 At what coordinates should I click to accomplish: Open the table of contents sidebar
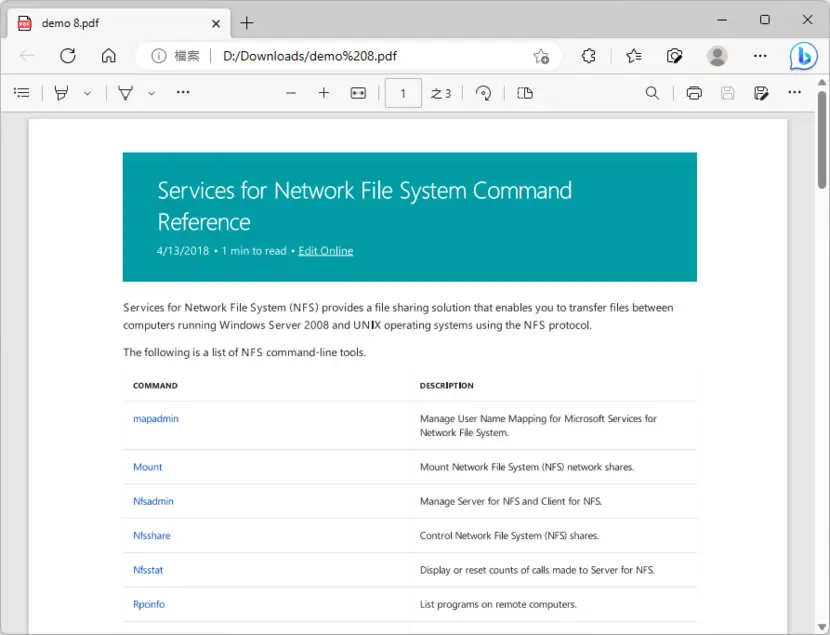(x=22, y=93)
